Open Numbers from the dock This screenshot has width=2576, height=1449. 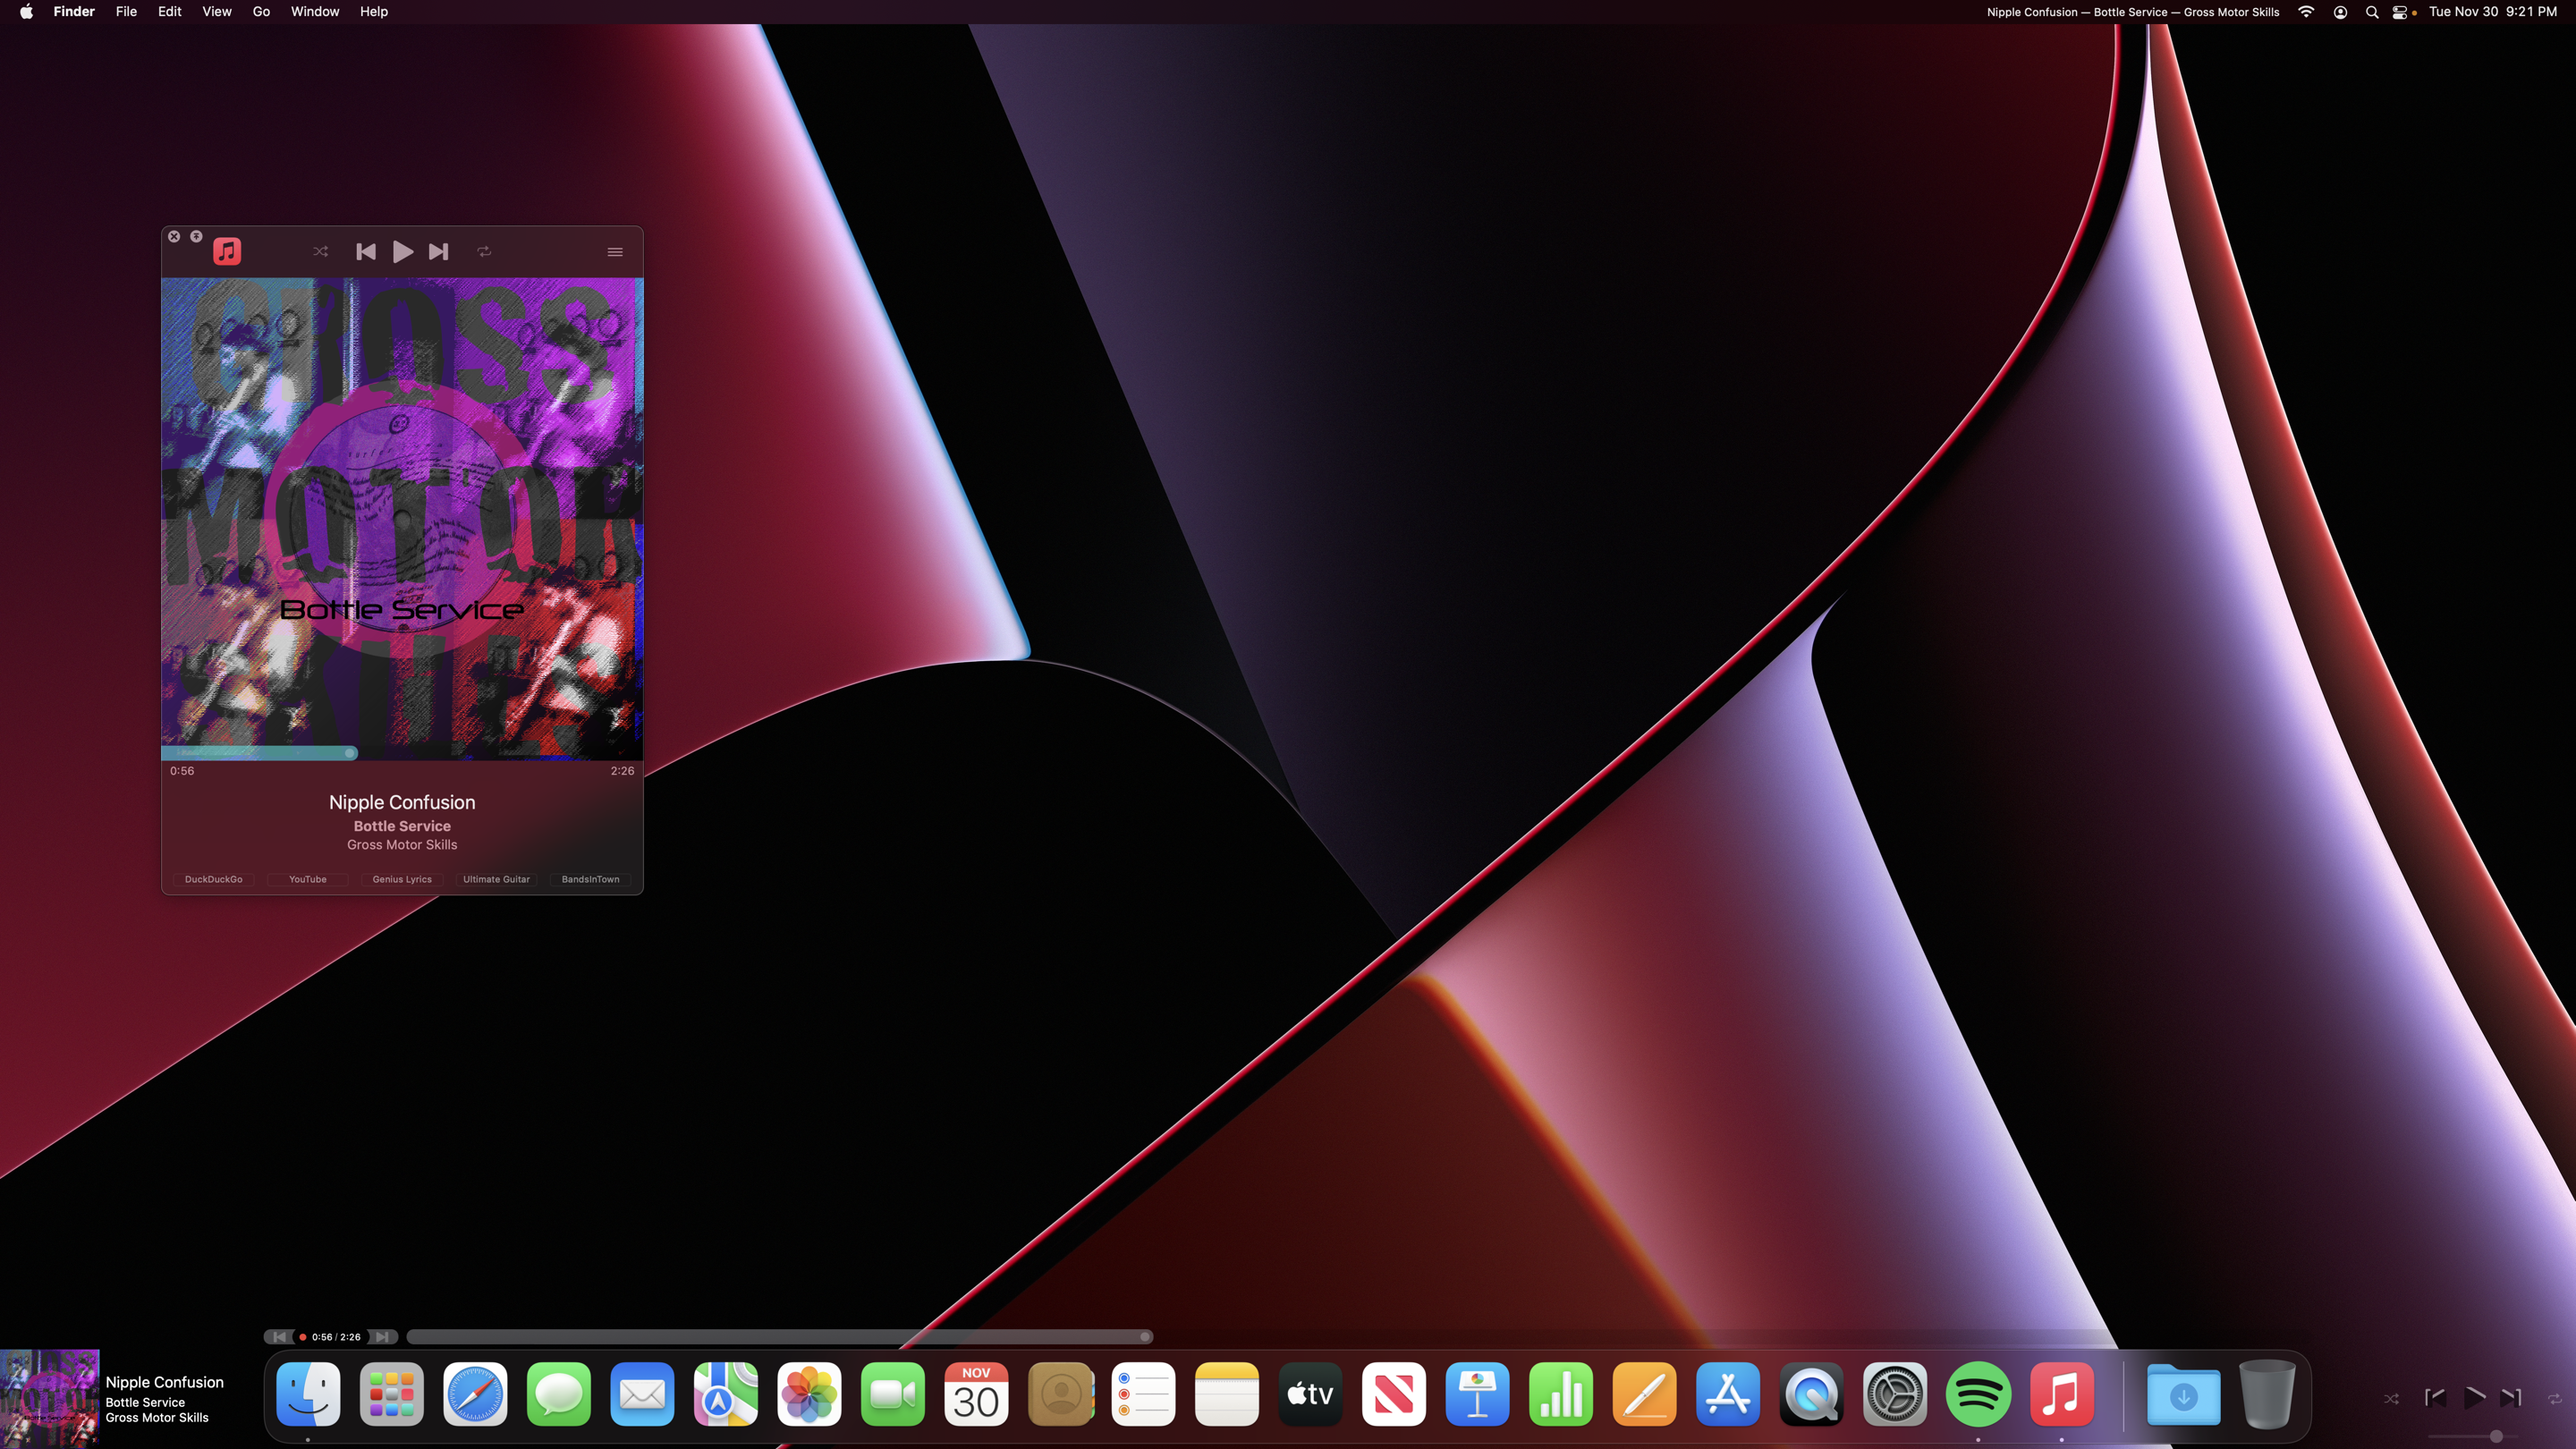[1561, 1394]
